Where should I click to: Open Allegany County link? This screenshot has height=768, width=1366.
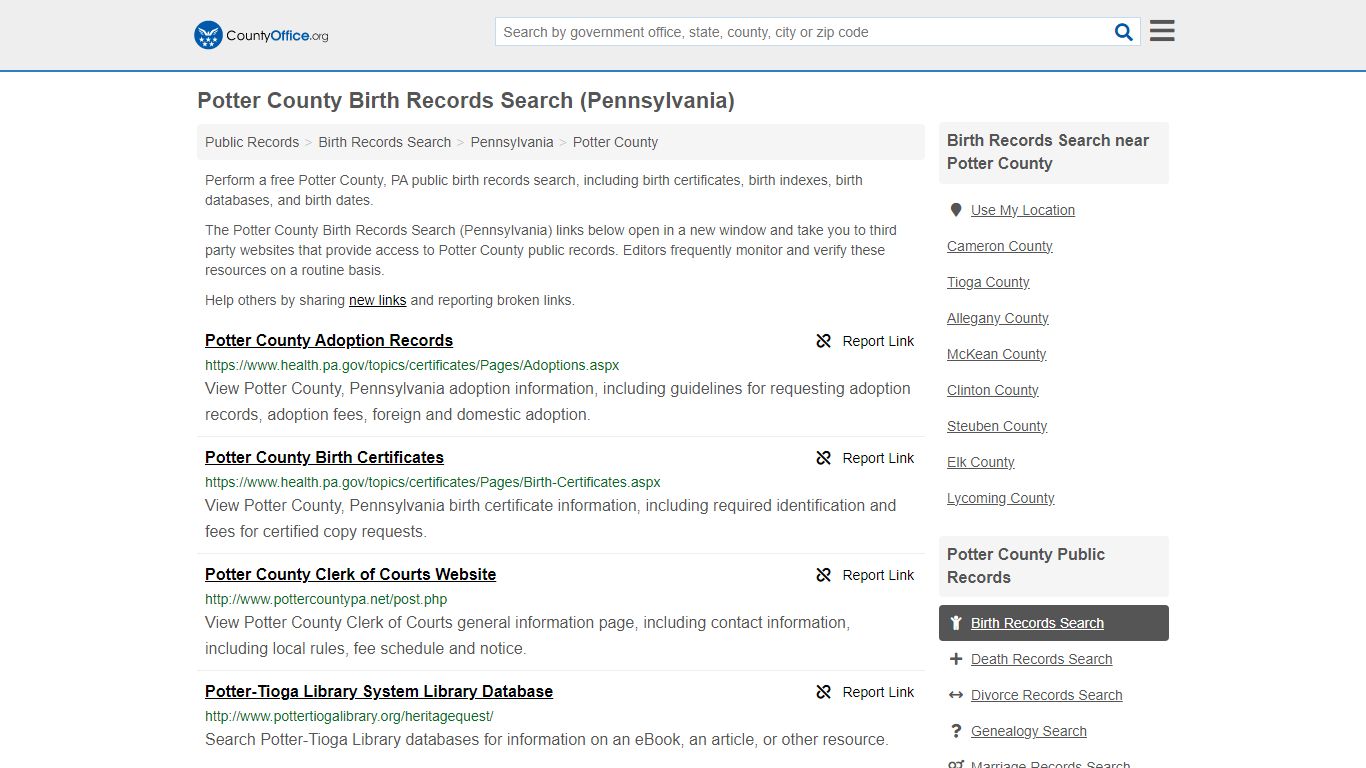pyautogui.click(x=998, y=318)
